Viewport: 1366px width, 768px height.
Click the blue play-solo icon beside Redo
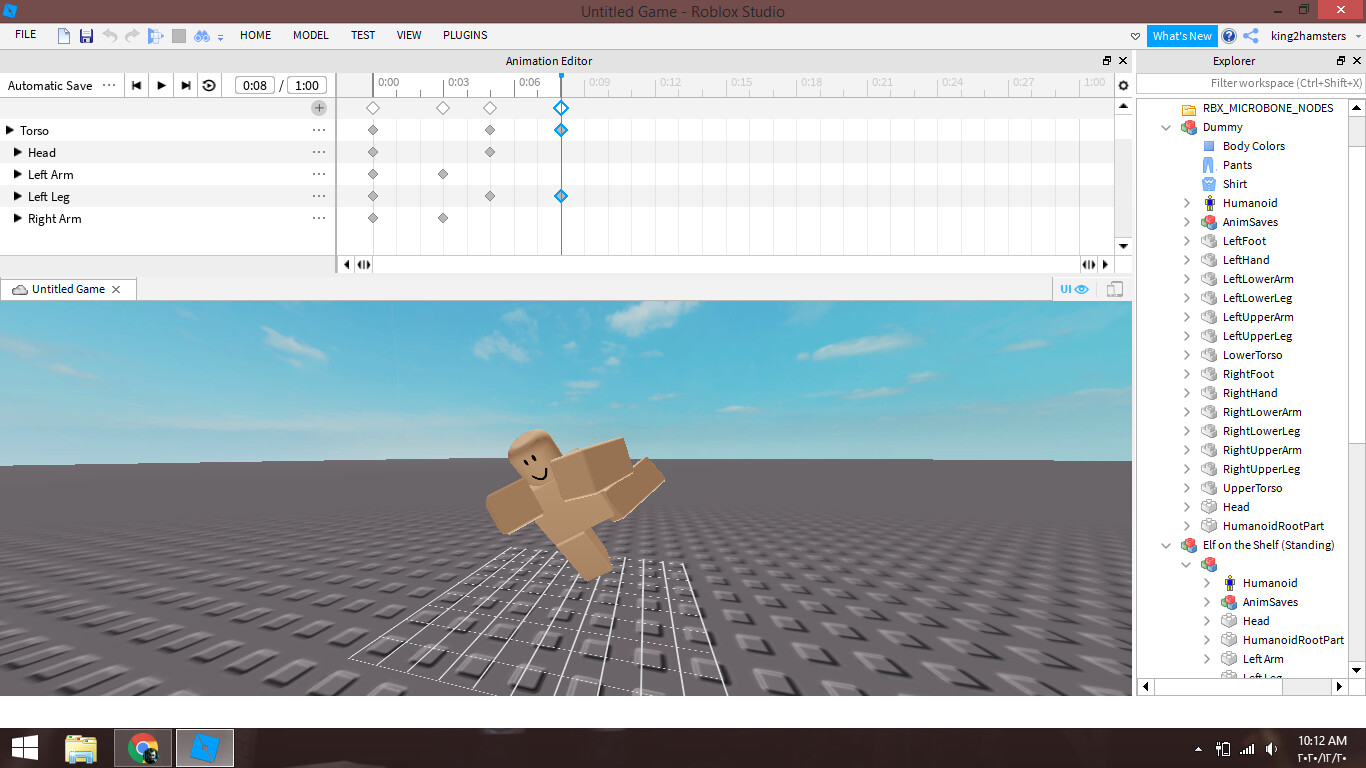(x=155, y=36)
